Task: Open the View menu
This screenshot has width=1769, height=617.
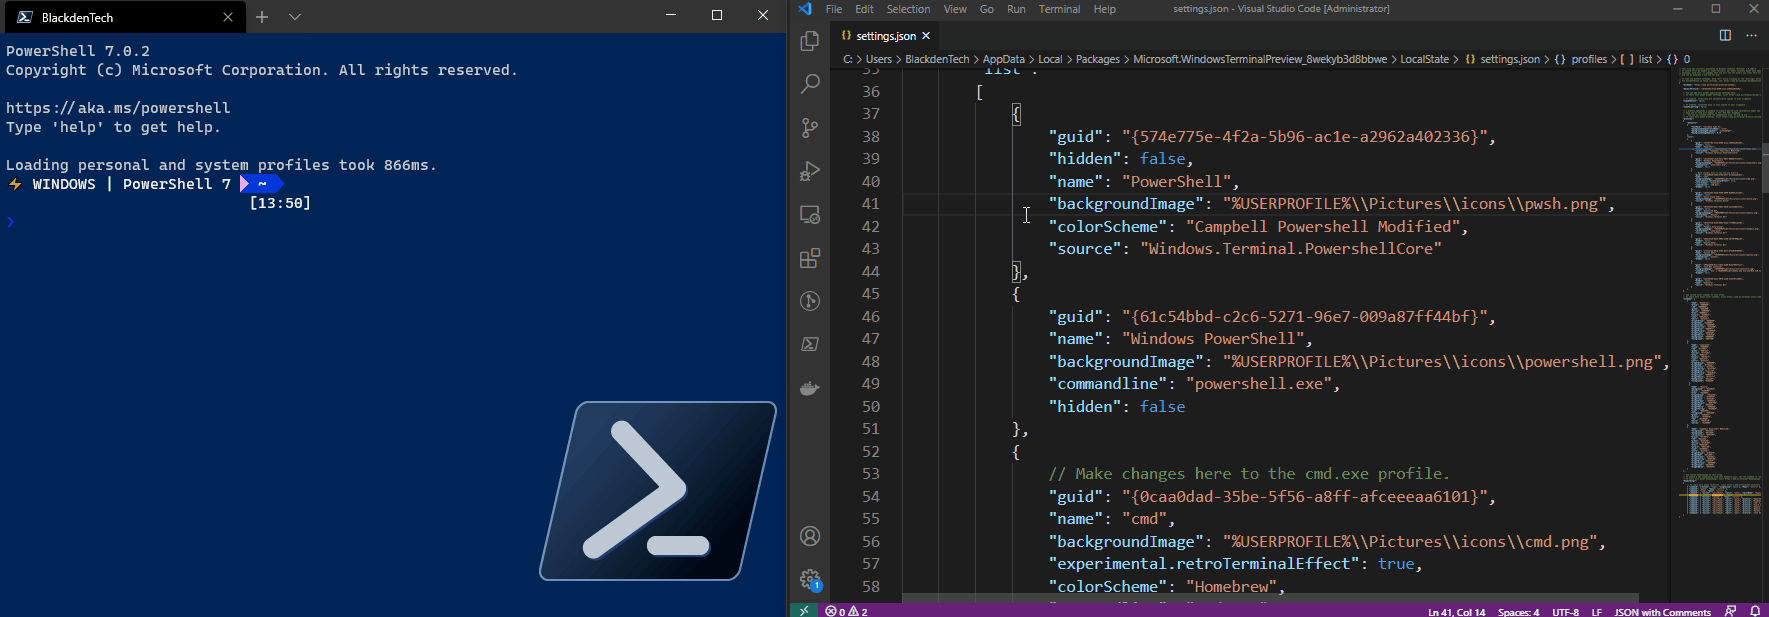Action: [x=955, y=9]
